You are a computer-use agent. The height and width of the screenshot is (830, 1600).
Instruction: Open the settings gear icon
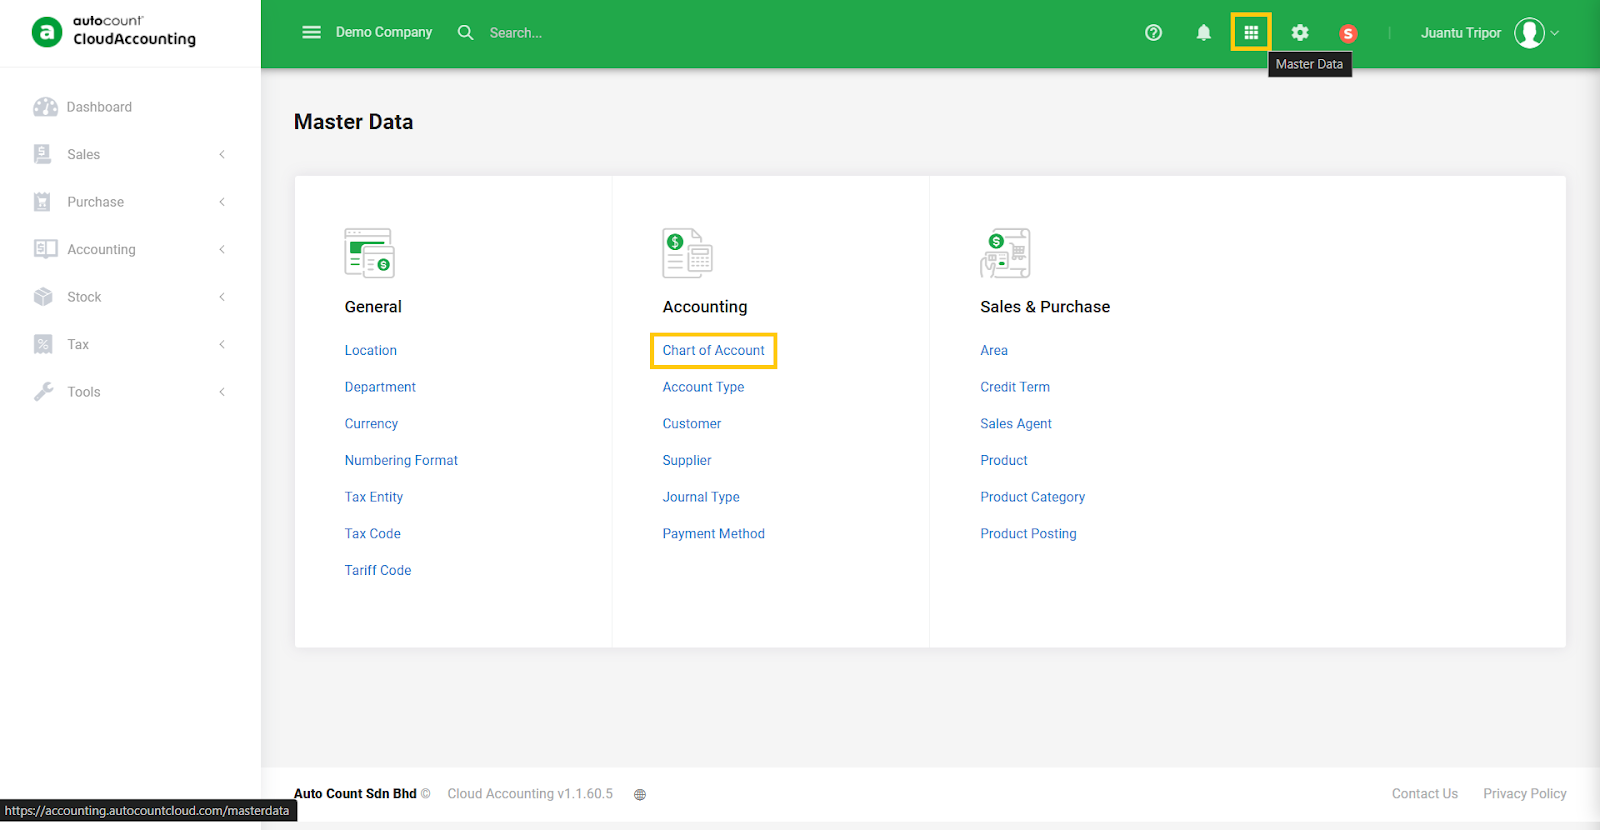pos(1299,32)
